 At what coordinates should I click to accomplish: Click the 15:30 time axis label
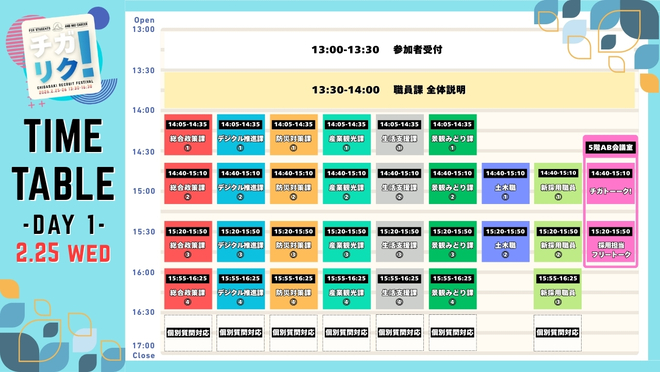[144, 232]
